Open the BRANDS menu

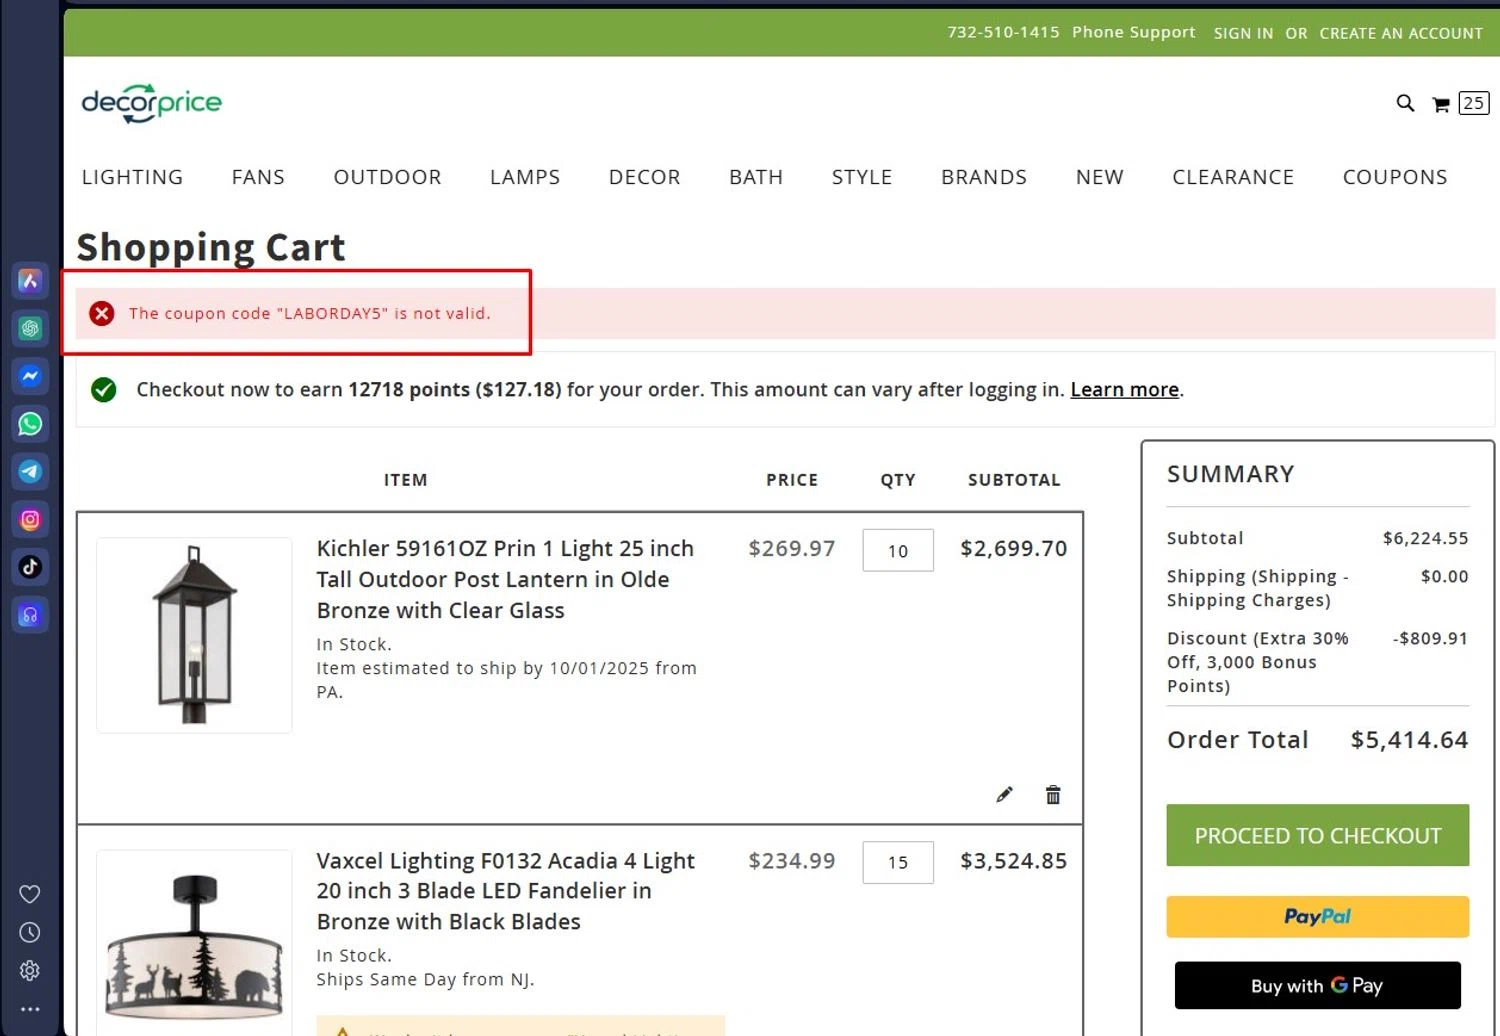click(984, 177)
